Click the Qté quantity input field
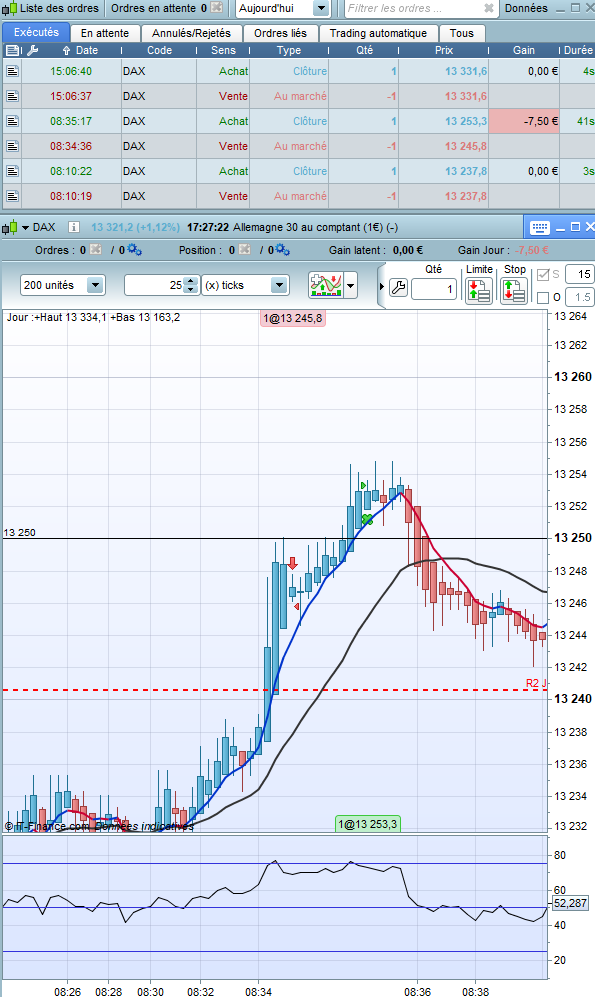595x997 pixels. [x=434, y=289]
